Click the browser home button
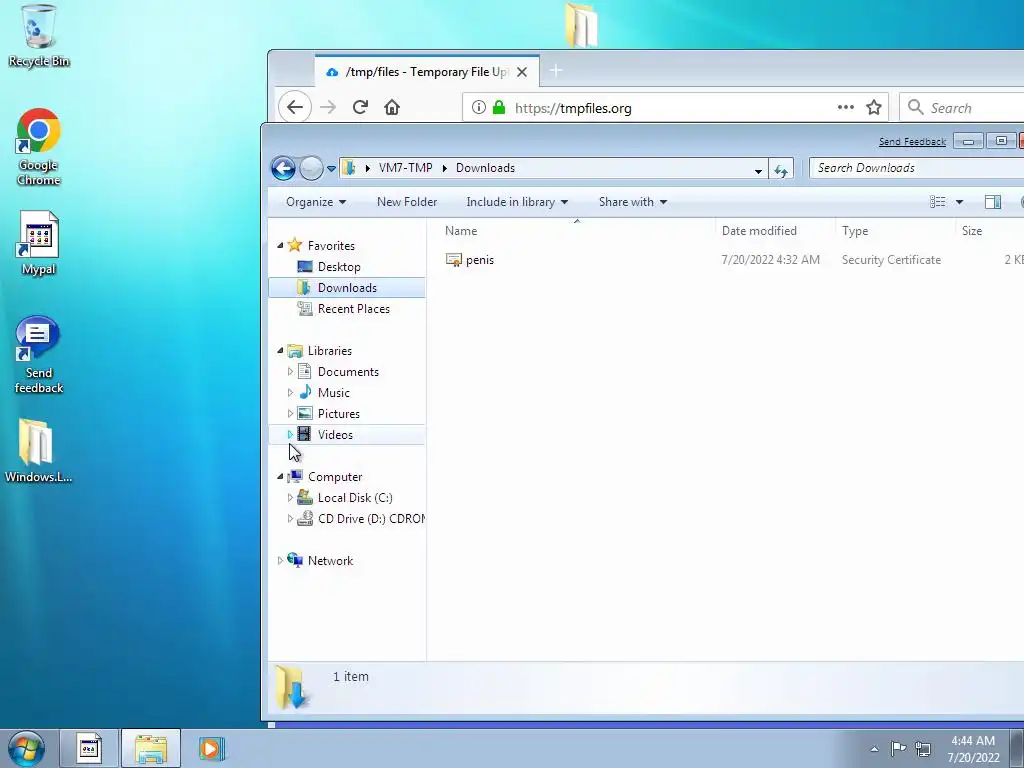1024x768 pixels. click(392, 107)
